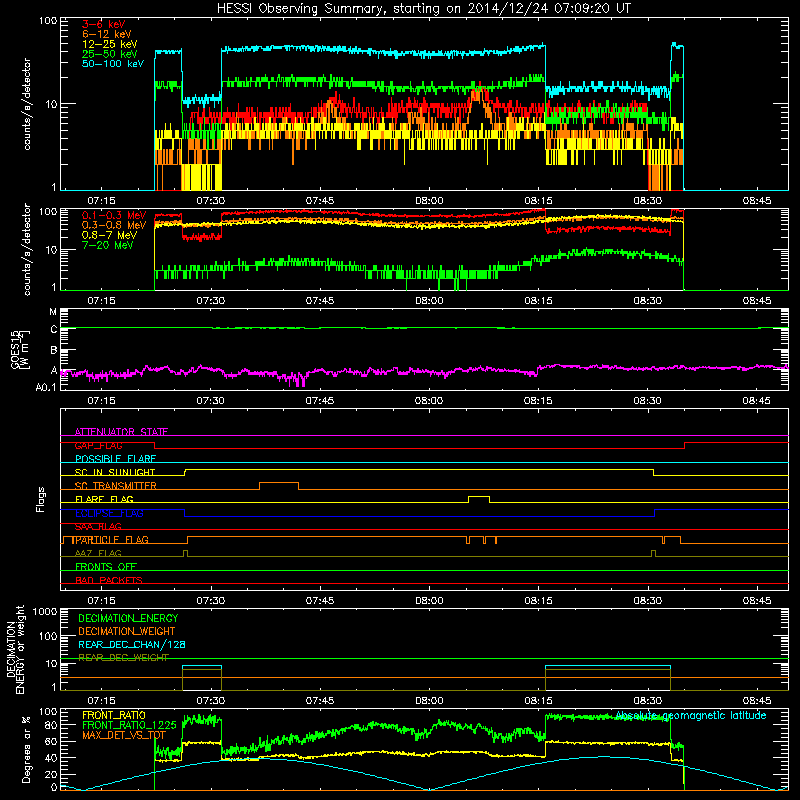The height and width of the screenshot is (800, 800).
Task: Click 07:45 time label below Flags panel
Action: tap(320, 601)
